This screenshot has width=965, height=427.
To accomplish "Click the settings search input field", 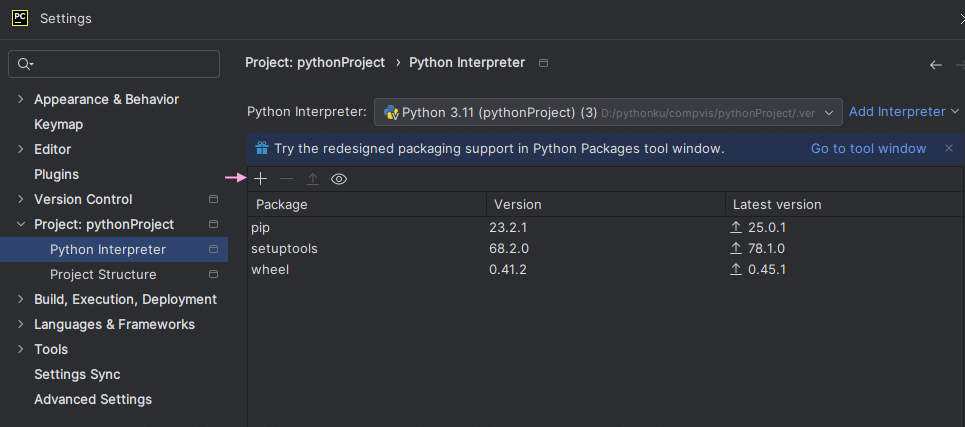I will 114,64.
